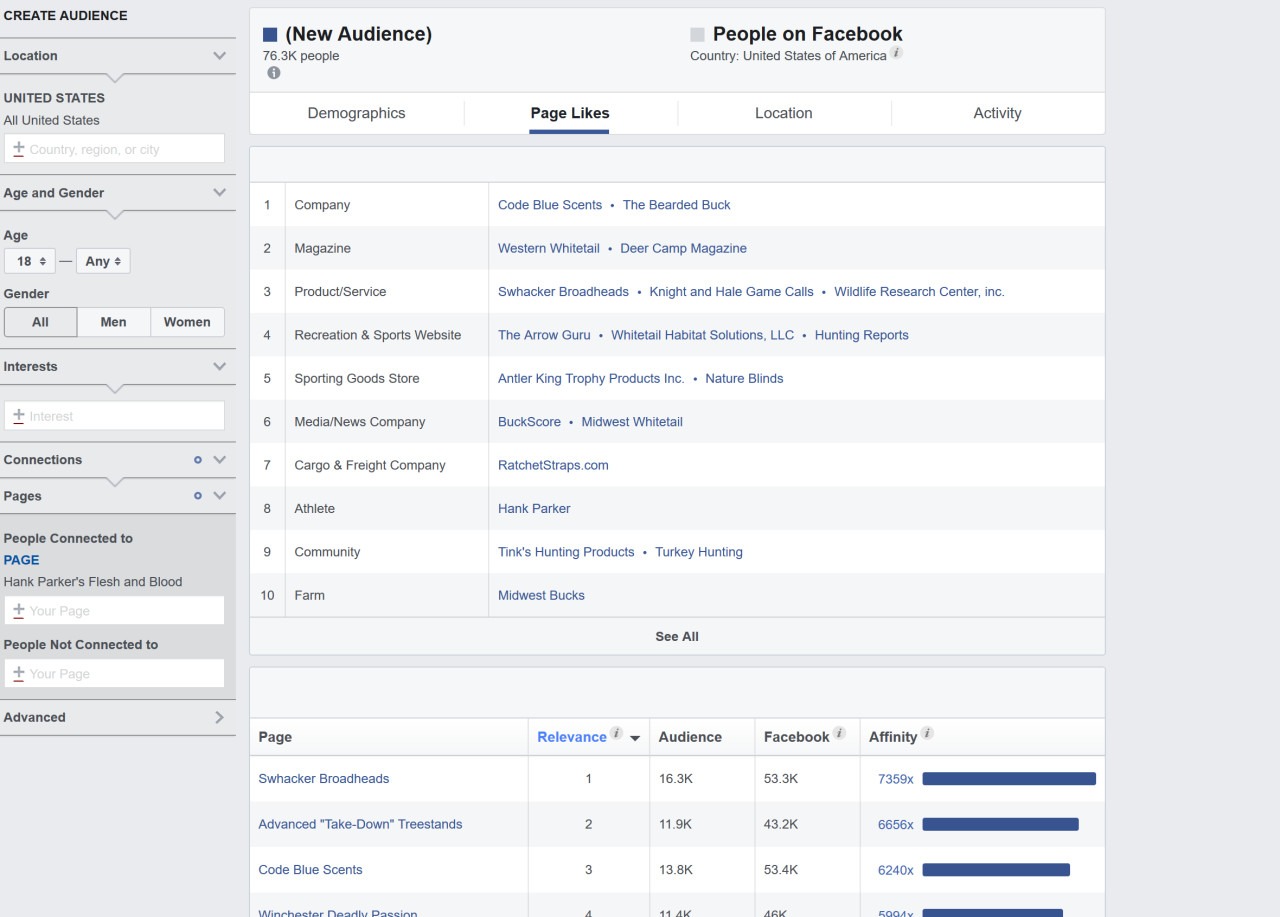1280x917 pixels.
Task: Open The Bearded Buck page link
Action: click(676, 205)
